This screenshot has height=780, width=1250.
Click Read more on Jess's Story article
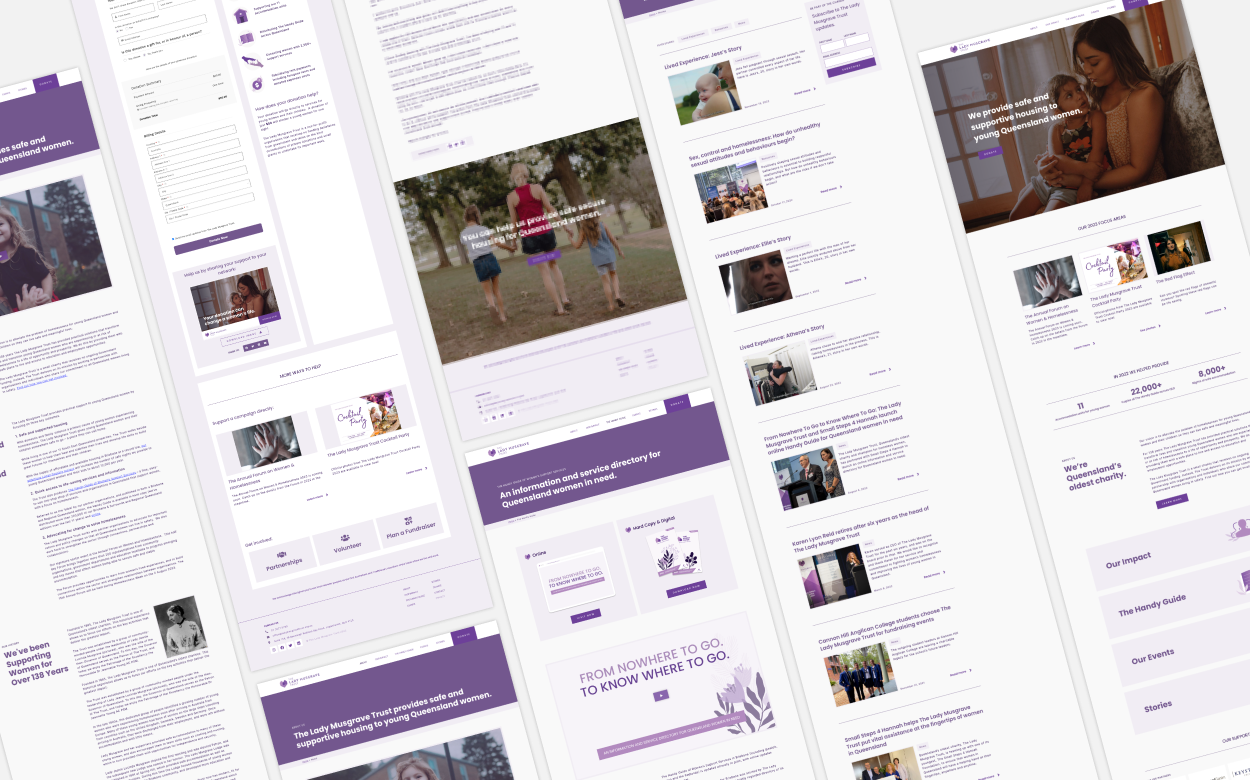805,90
